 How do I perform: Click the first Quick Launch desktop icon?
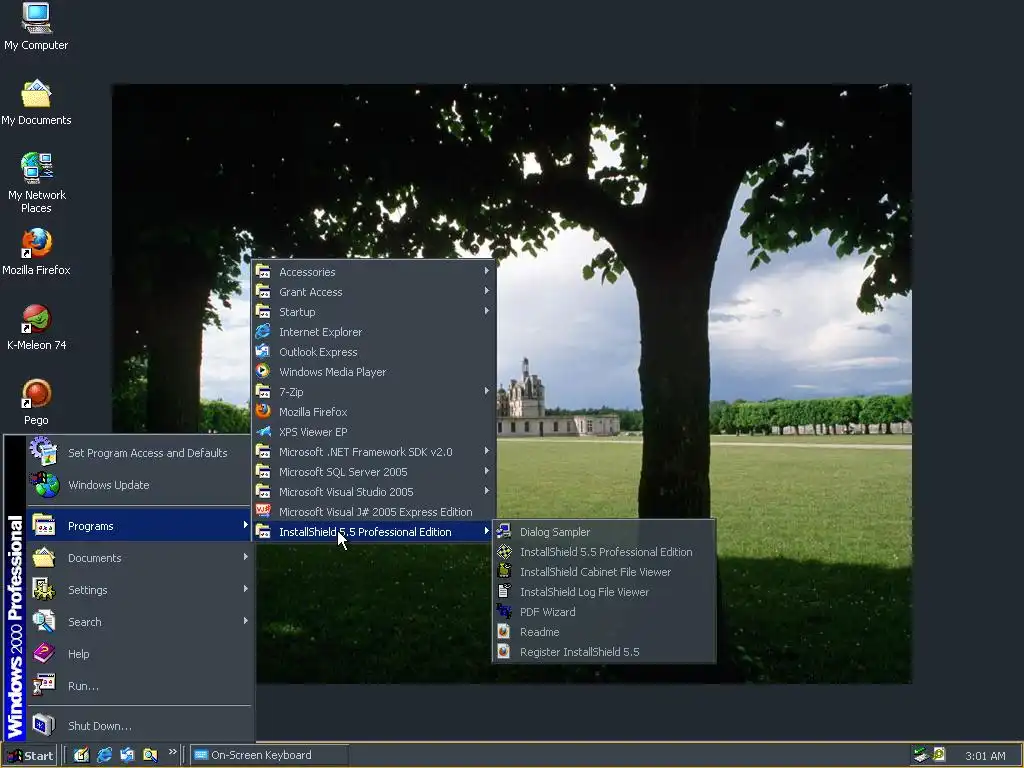coord(81,755)
